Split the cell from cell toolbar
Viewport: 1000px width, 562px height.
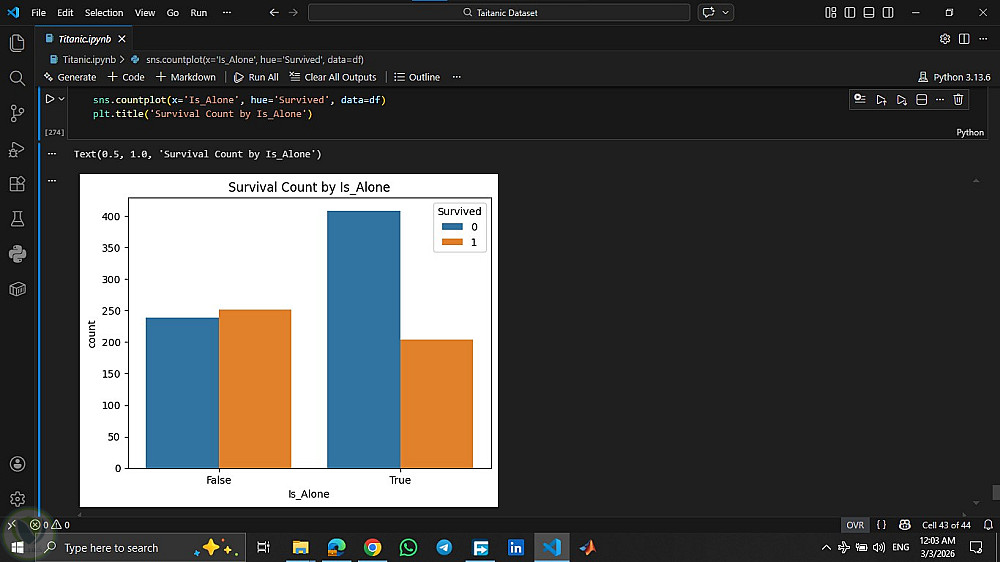[x=922, y=100]
